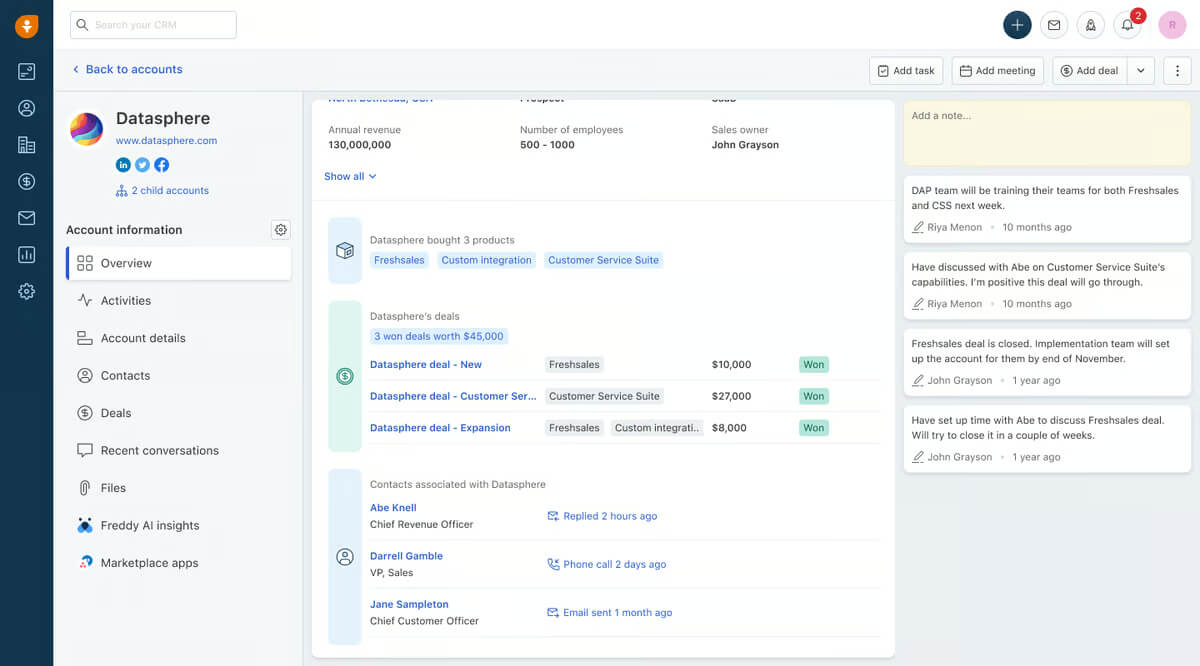Select Overview in account menu
Image resolution: width=1200 pixels, height=666 pixels.
(179, 263)
